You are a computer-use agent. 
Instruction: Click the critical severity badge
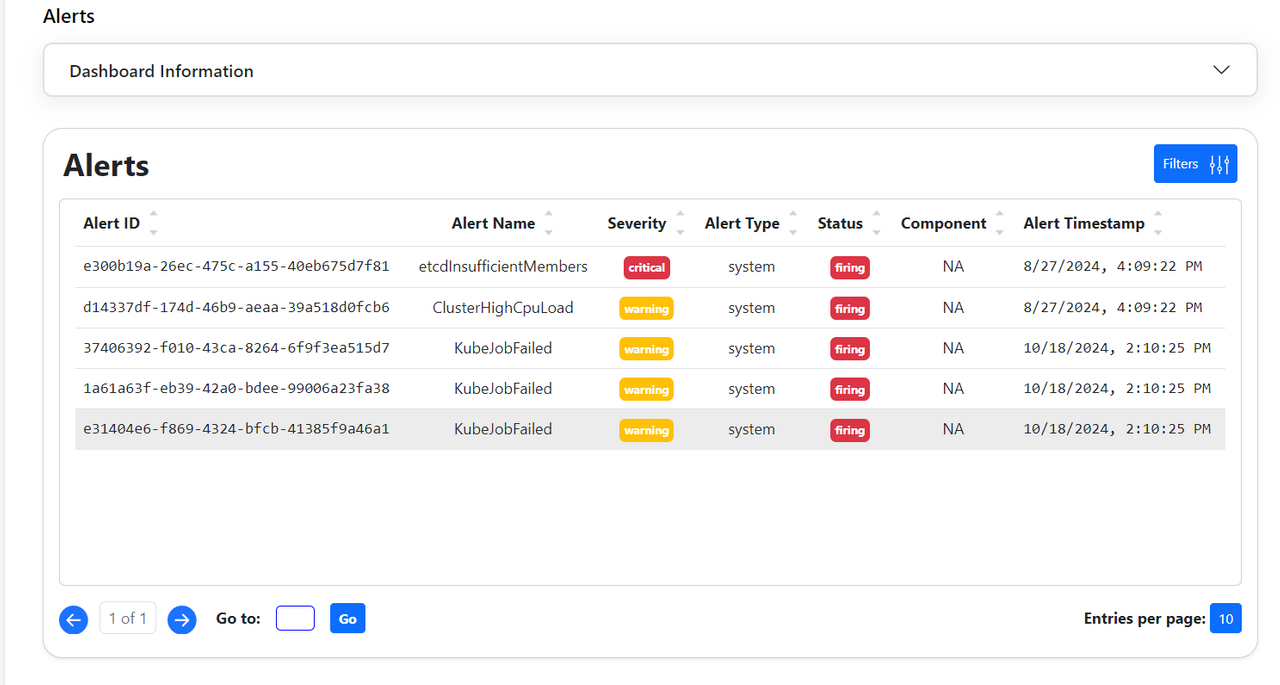click(x=646, y=268)
